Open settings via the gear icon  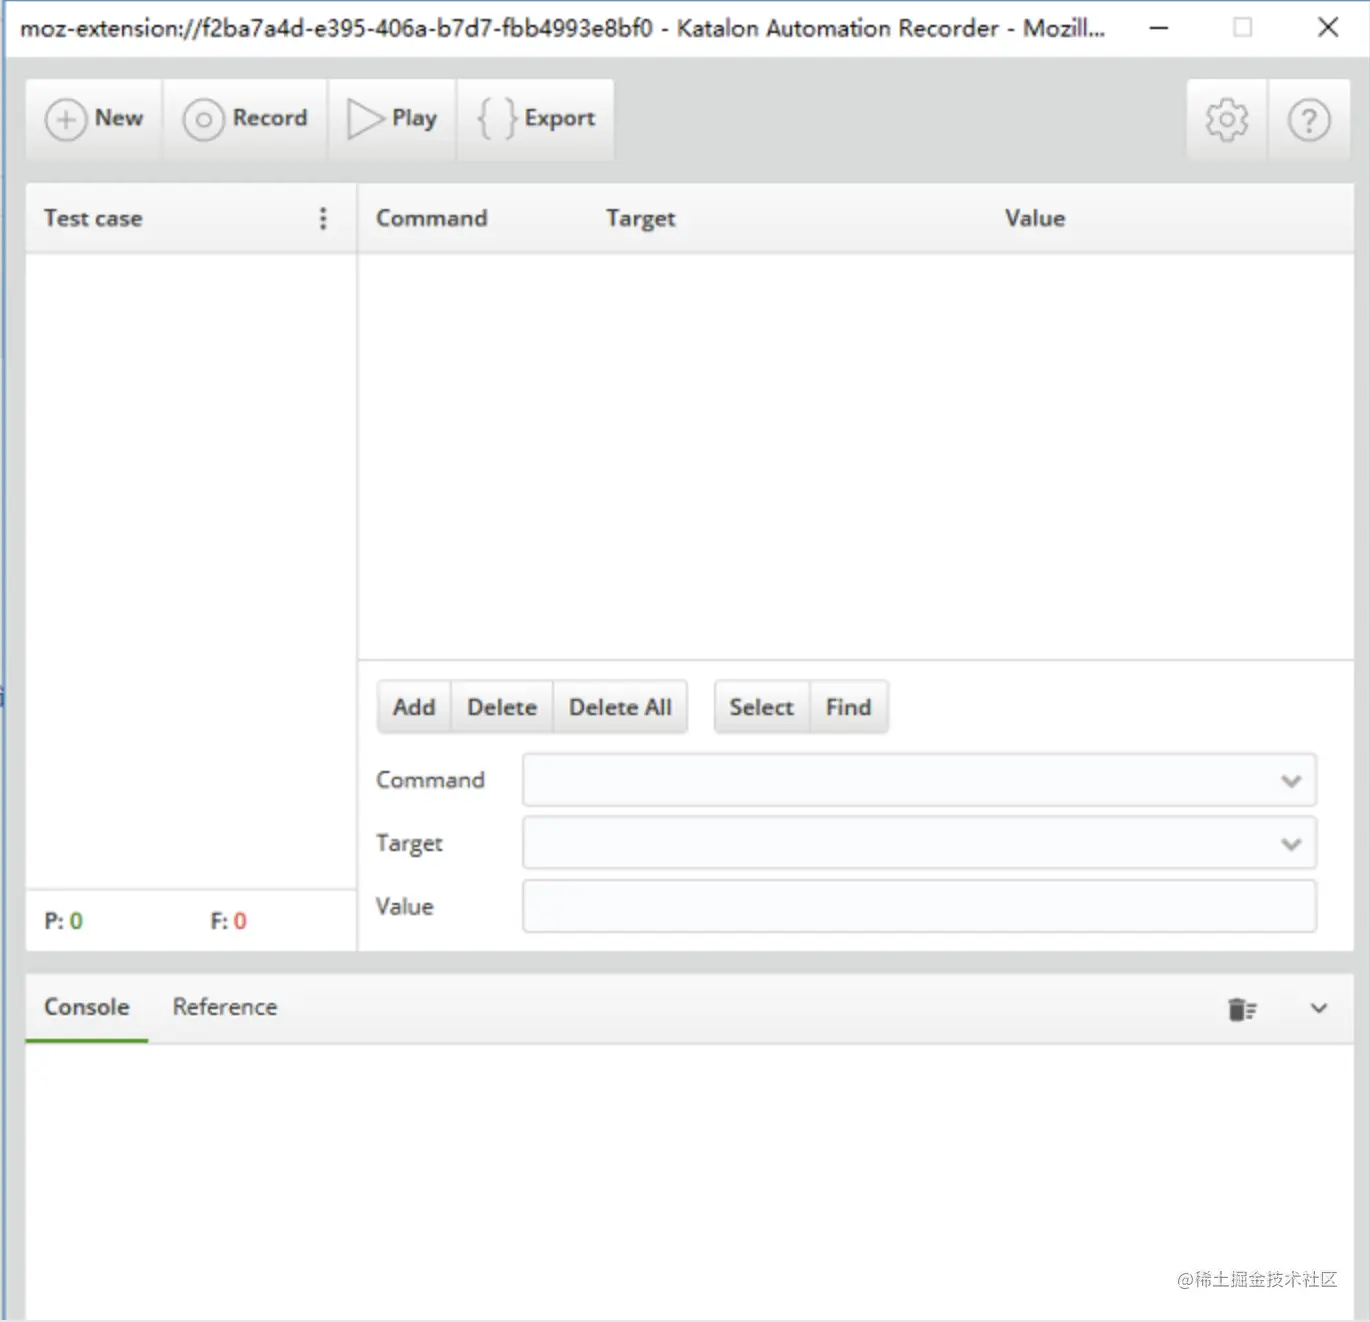coord(1227,120)
